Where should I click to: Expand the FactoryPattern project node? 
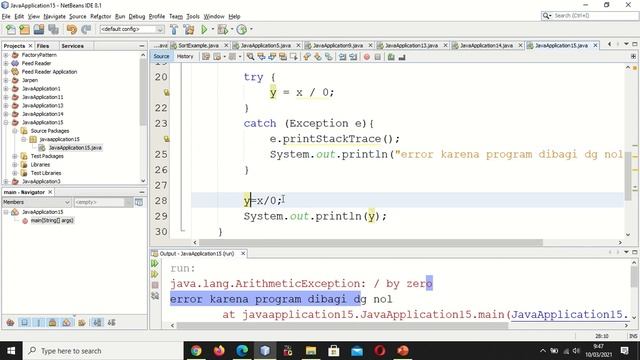pos(6,55)
